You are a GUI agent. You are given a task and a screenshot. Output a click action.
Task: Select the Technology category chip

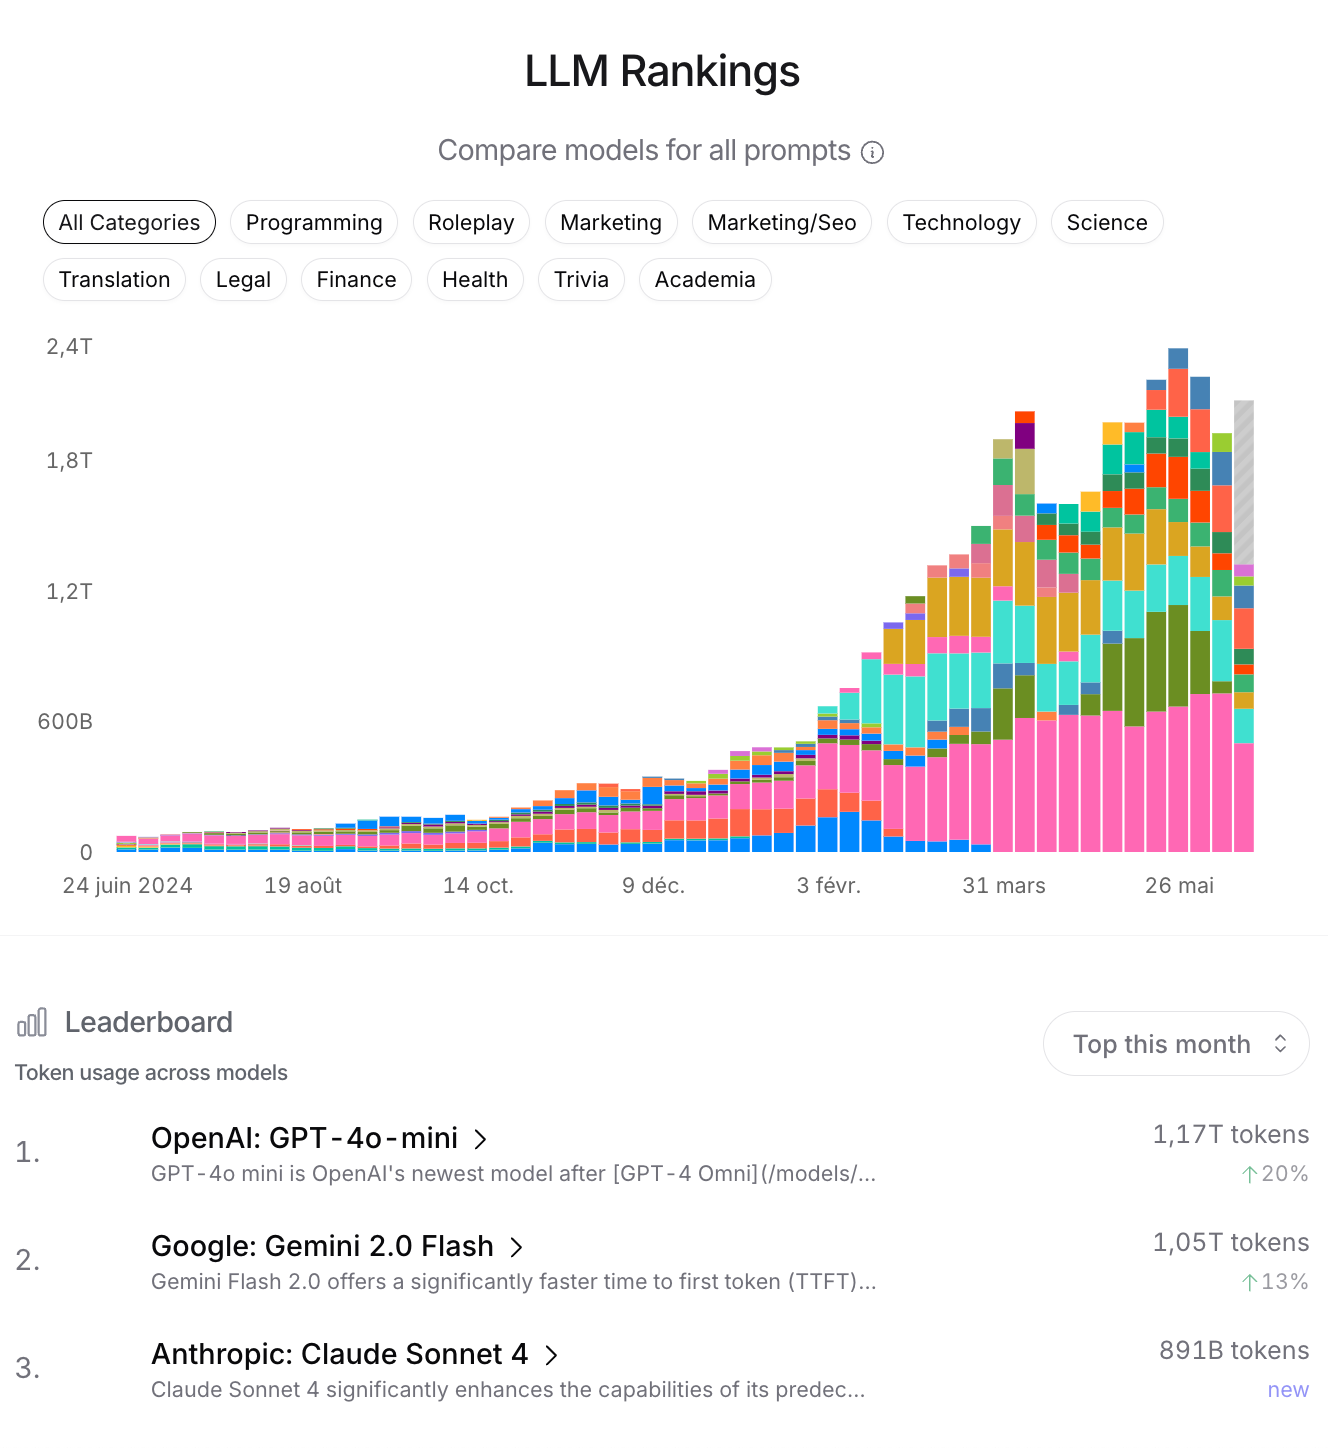[961, 222]
